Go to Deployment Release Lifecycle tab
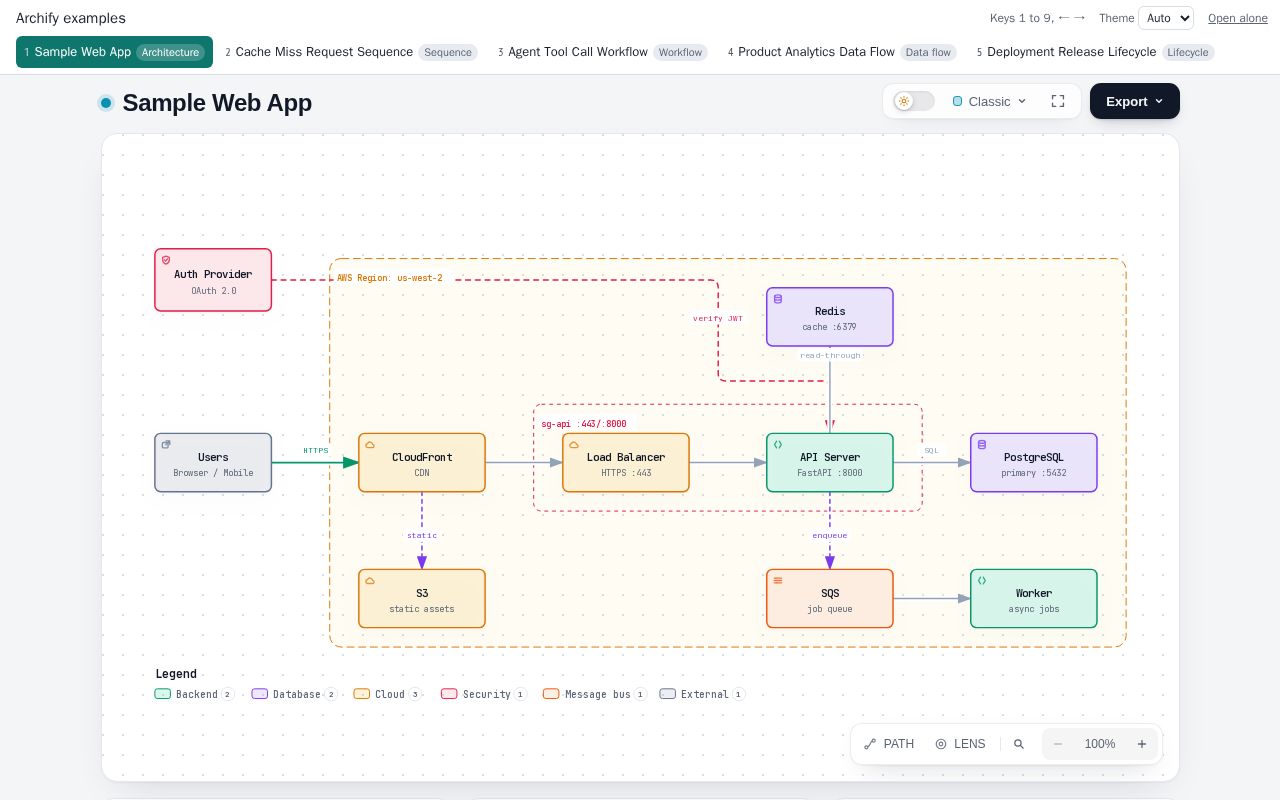The height and width of the screenshot is (800, 1280). [x=1096, y=52]
